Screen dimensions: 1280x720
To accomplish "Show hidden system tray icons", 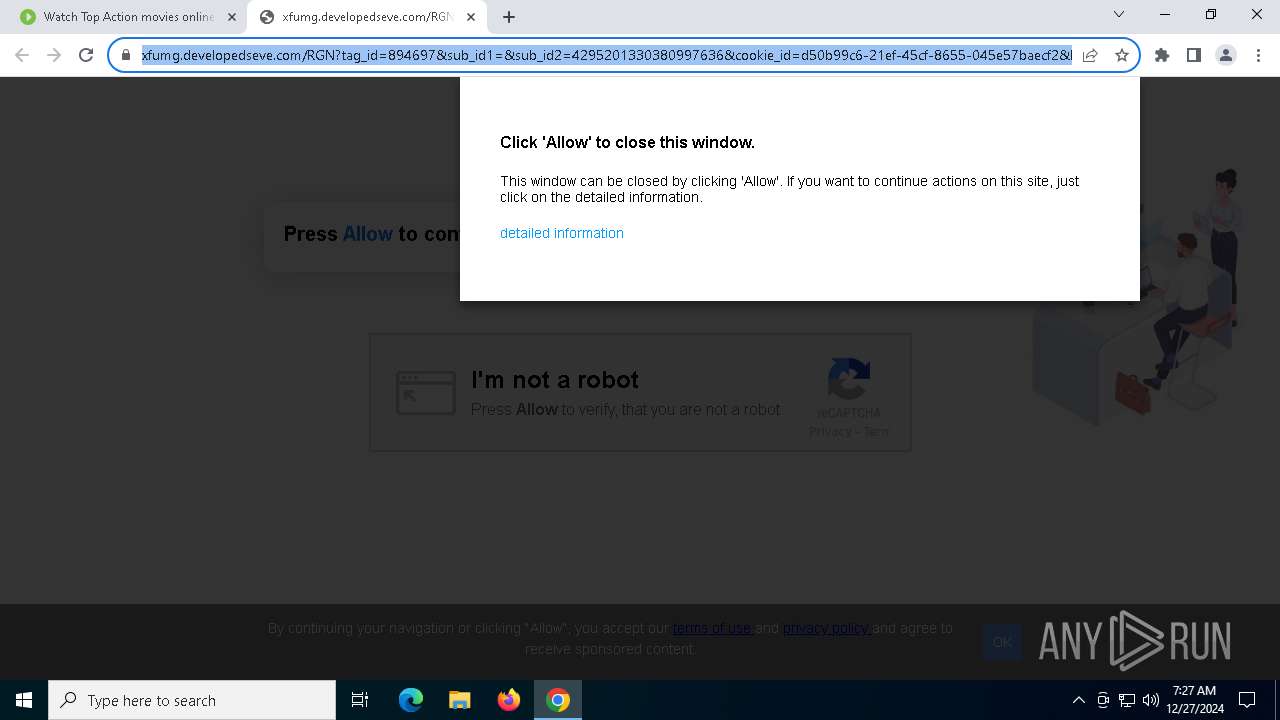I will [1078, 700].
